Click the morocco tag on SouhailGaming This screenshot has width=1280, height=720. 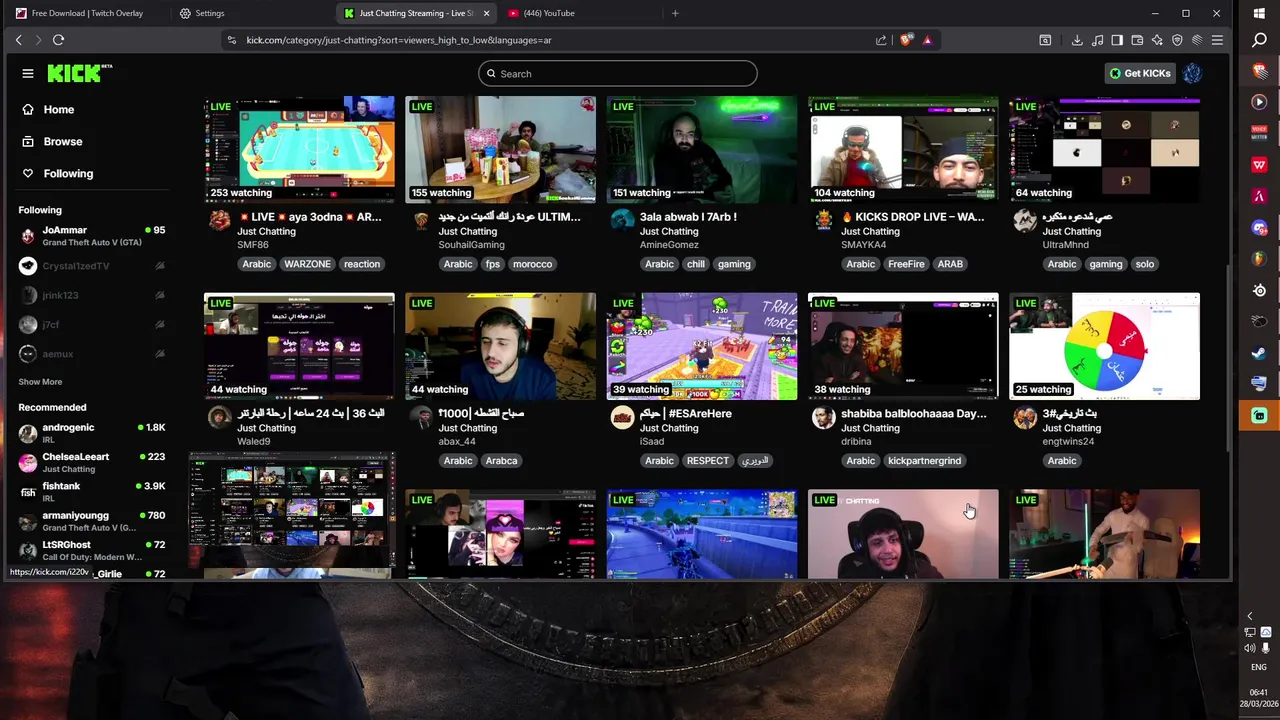pyautogui.click(x=532, y=264)
